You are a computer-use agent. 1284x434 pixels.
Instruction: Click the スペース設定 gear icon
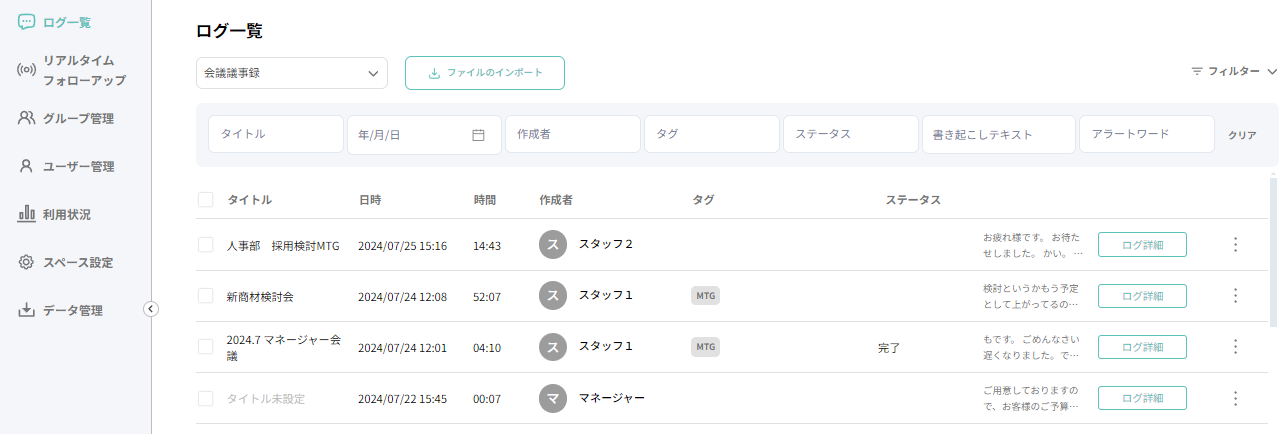(27, 262)
